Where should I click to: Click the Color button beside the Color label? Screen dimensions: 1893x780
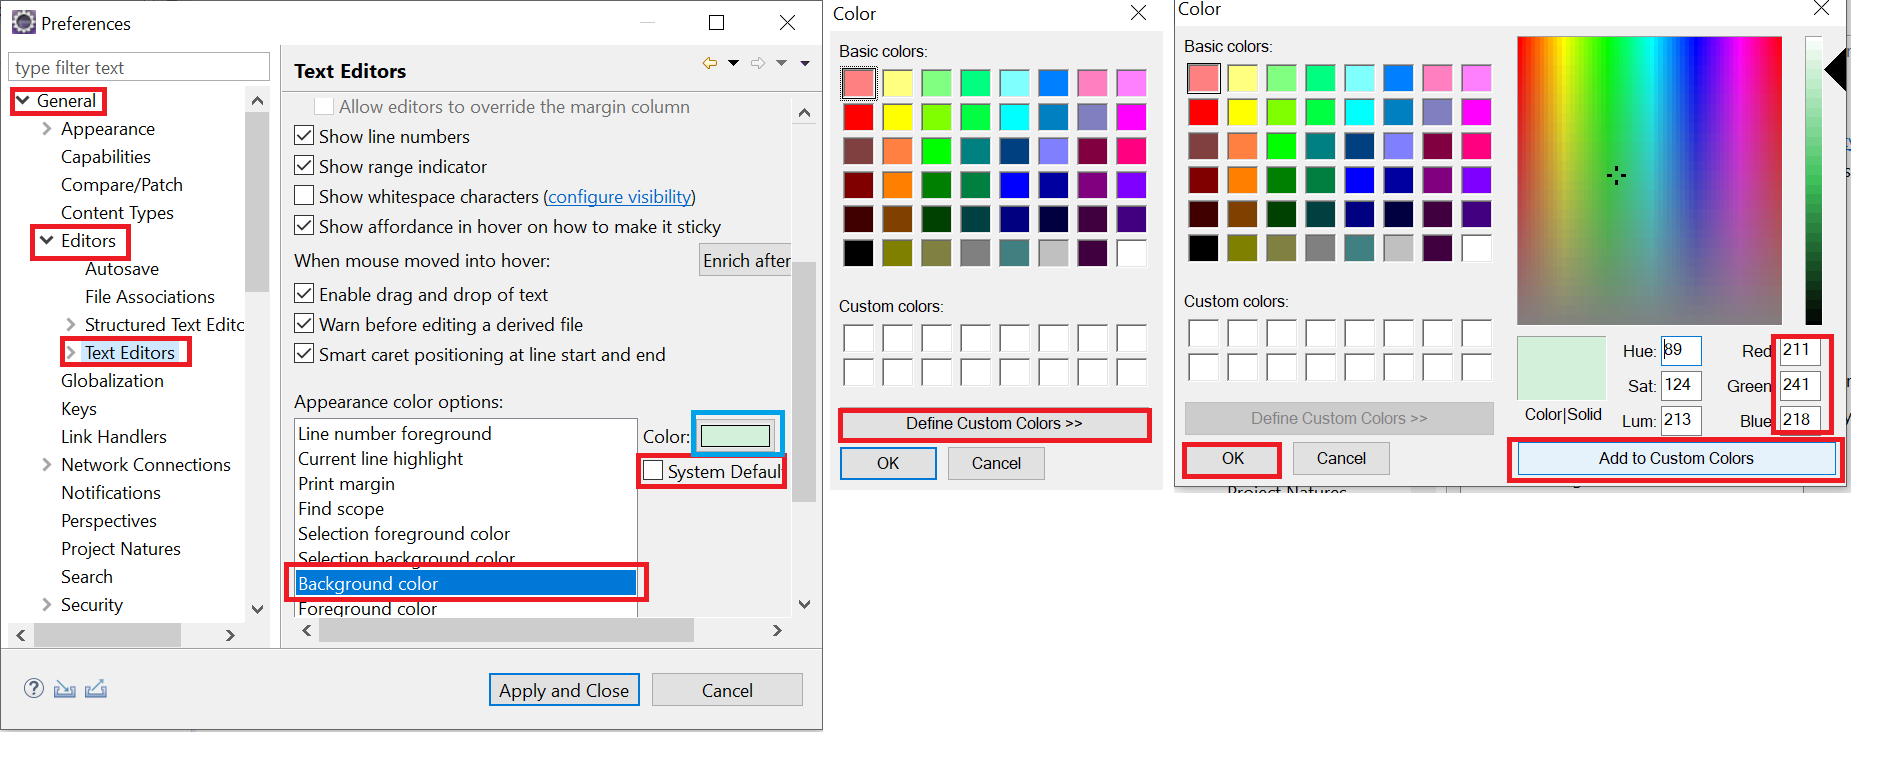click(x=736, y=436)
